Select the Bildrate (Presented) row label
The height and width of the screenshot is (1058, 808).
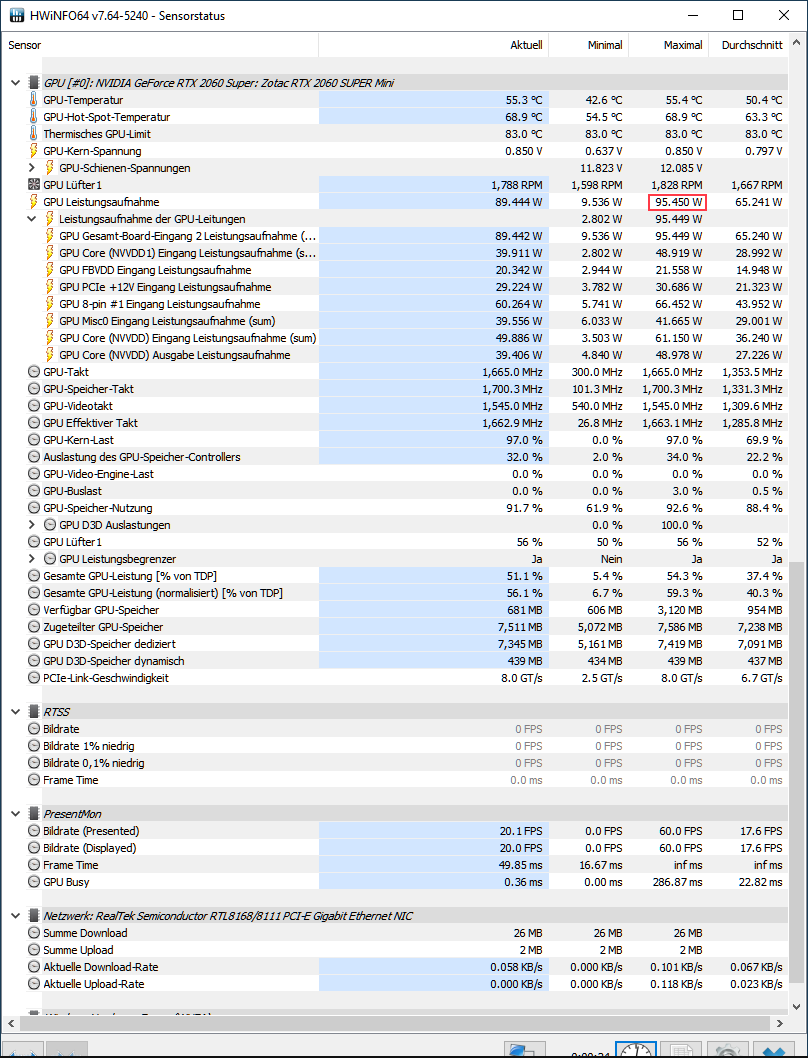click(91, 831)
